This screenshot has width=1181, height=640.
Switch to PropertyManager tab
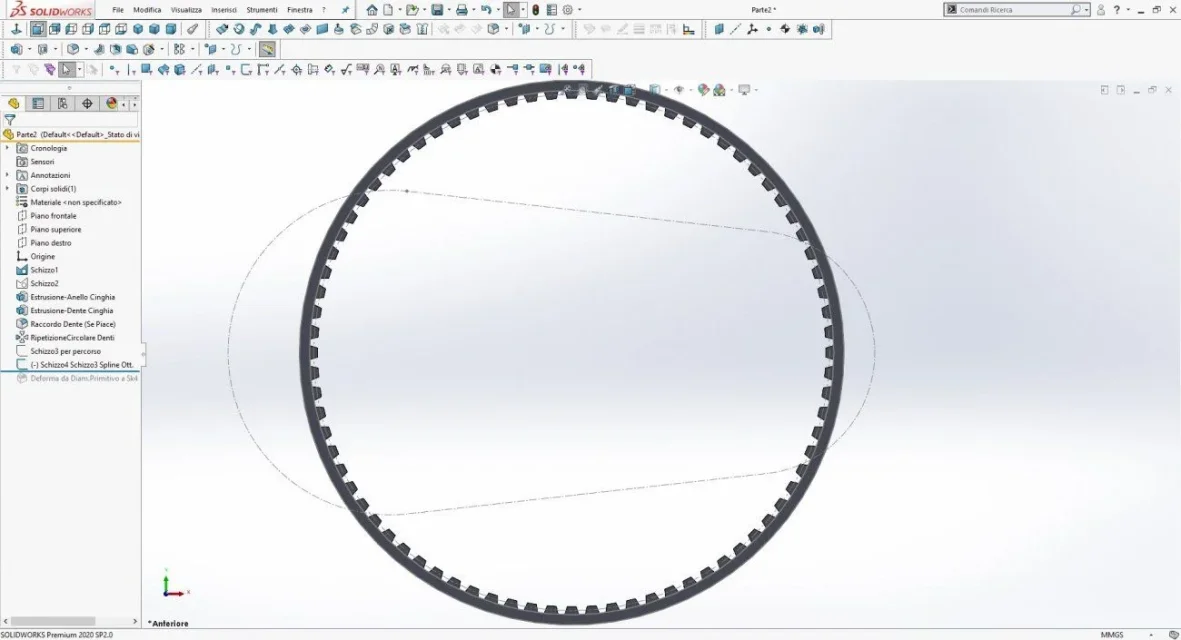[38, 104]
